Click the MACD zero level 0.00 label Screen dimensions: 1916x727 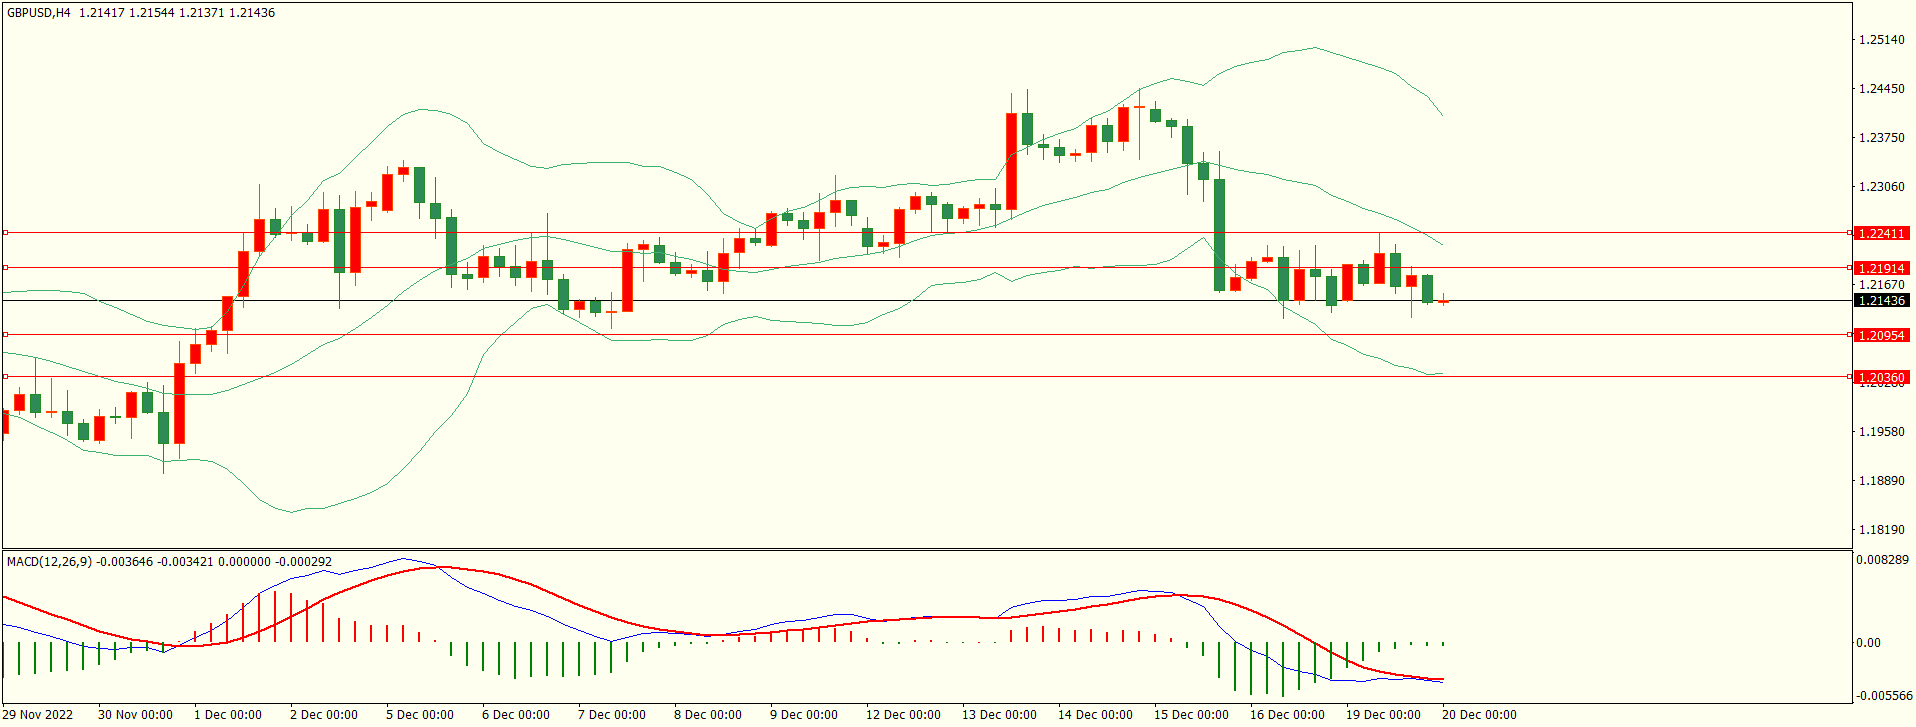coord(1868,643)
